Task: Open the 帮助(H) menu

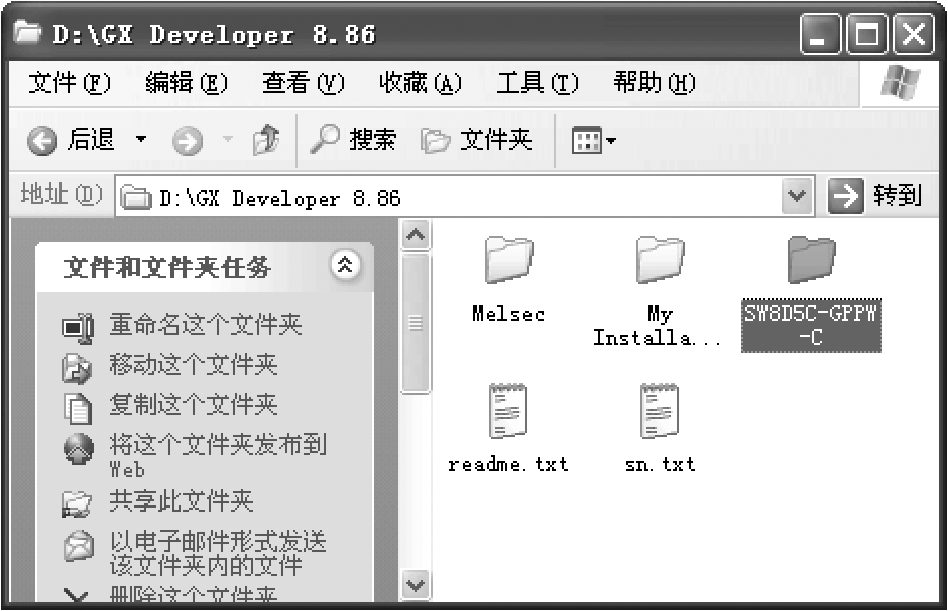Action: pos(654,83)
